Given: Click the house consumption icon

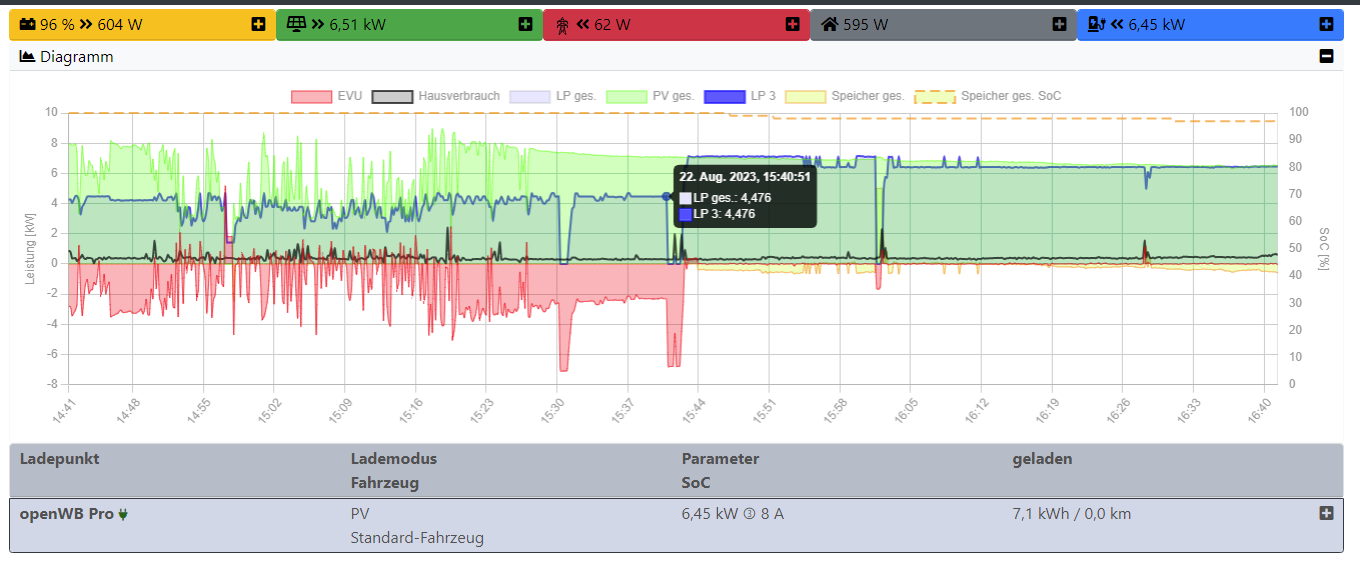Looking at the screenshot, I should [x=829, y=25].
